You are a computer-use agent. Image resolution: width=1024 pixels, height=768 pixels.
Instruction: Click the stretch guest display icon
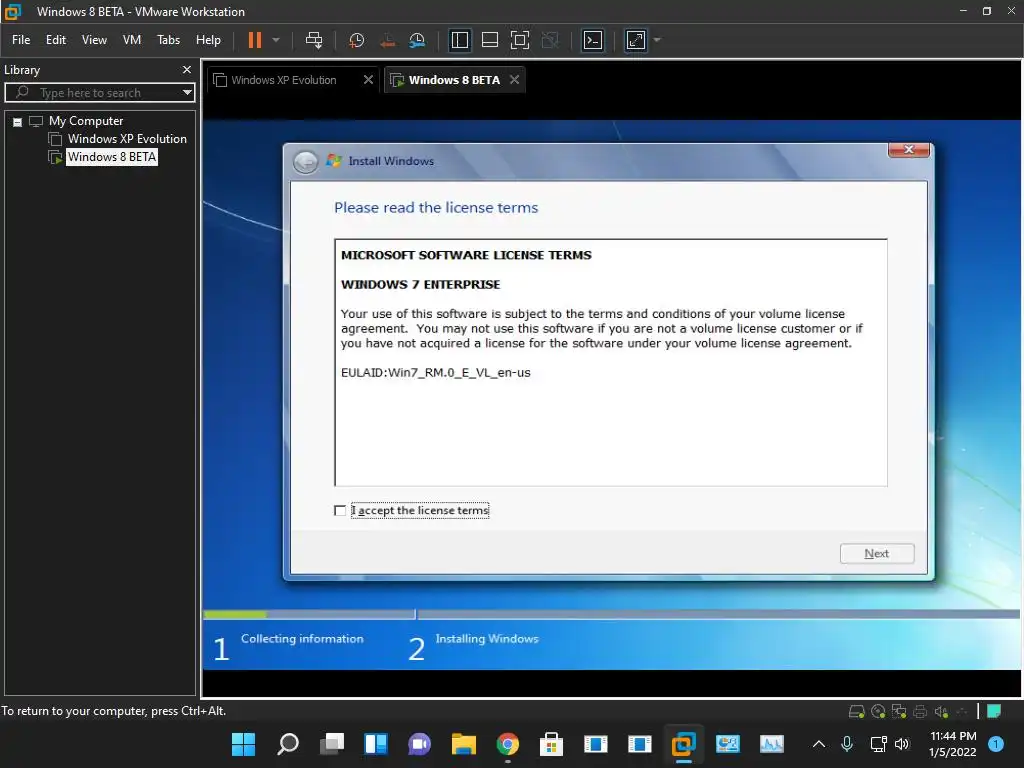[x=635, y=40]
